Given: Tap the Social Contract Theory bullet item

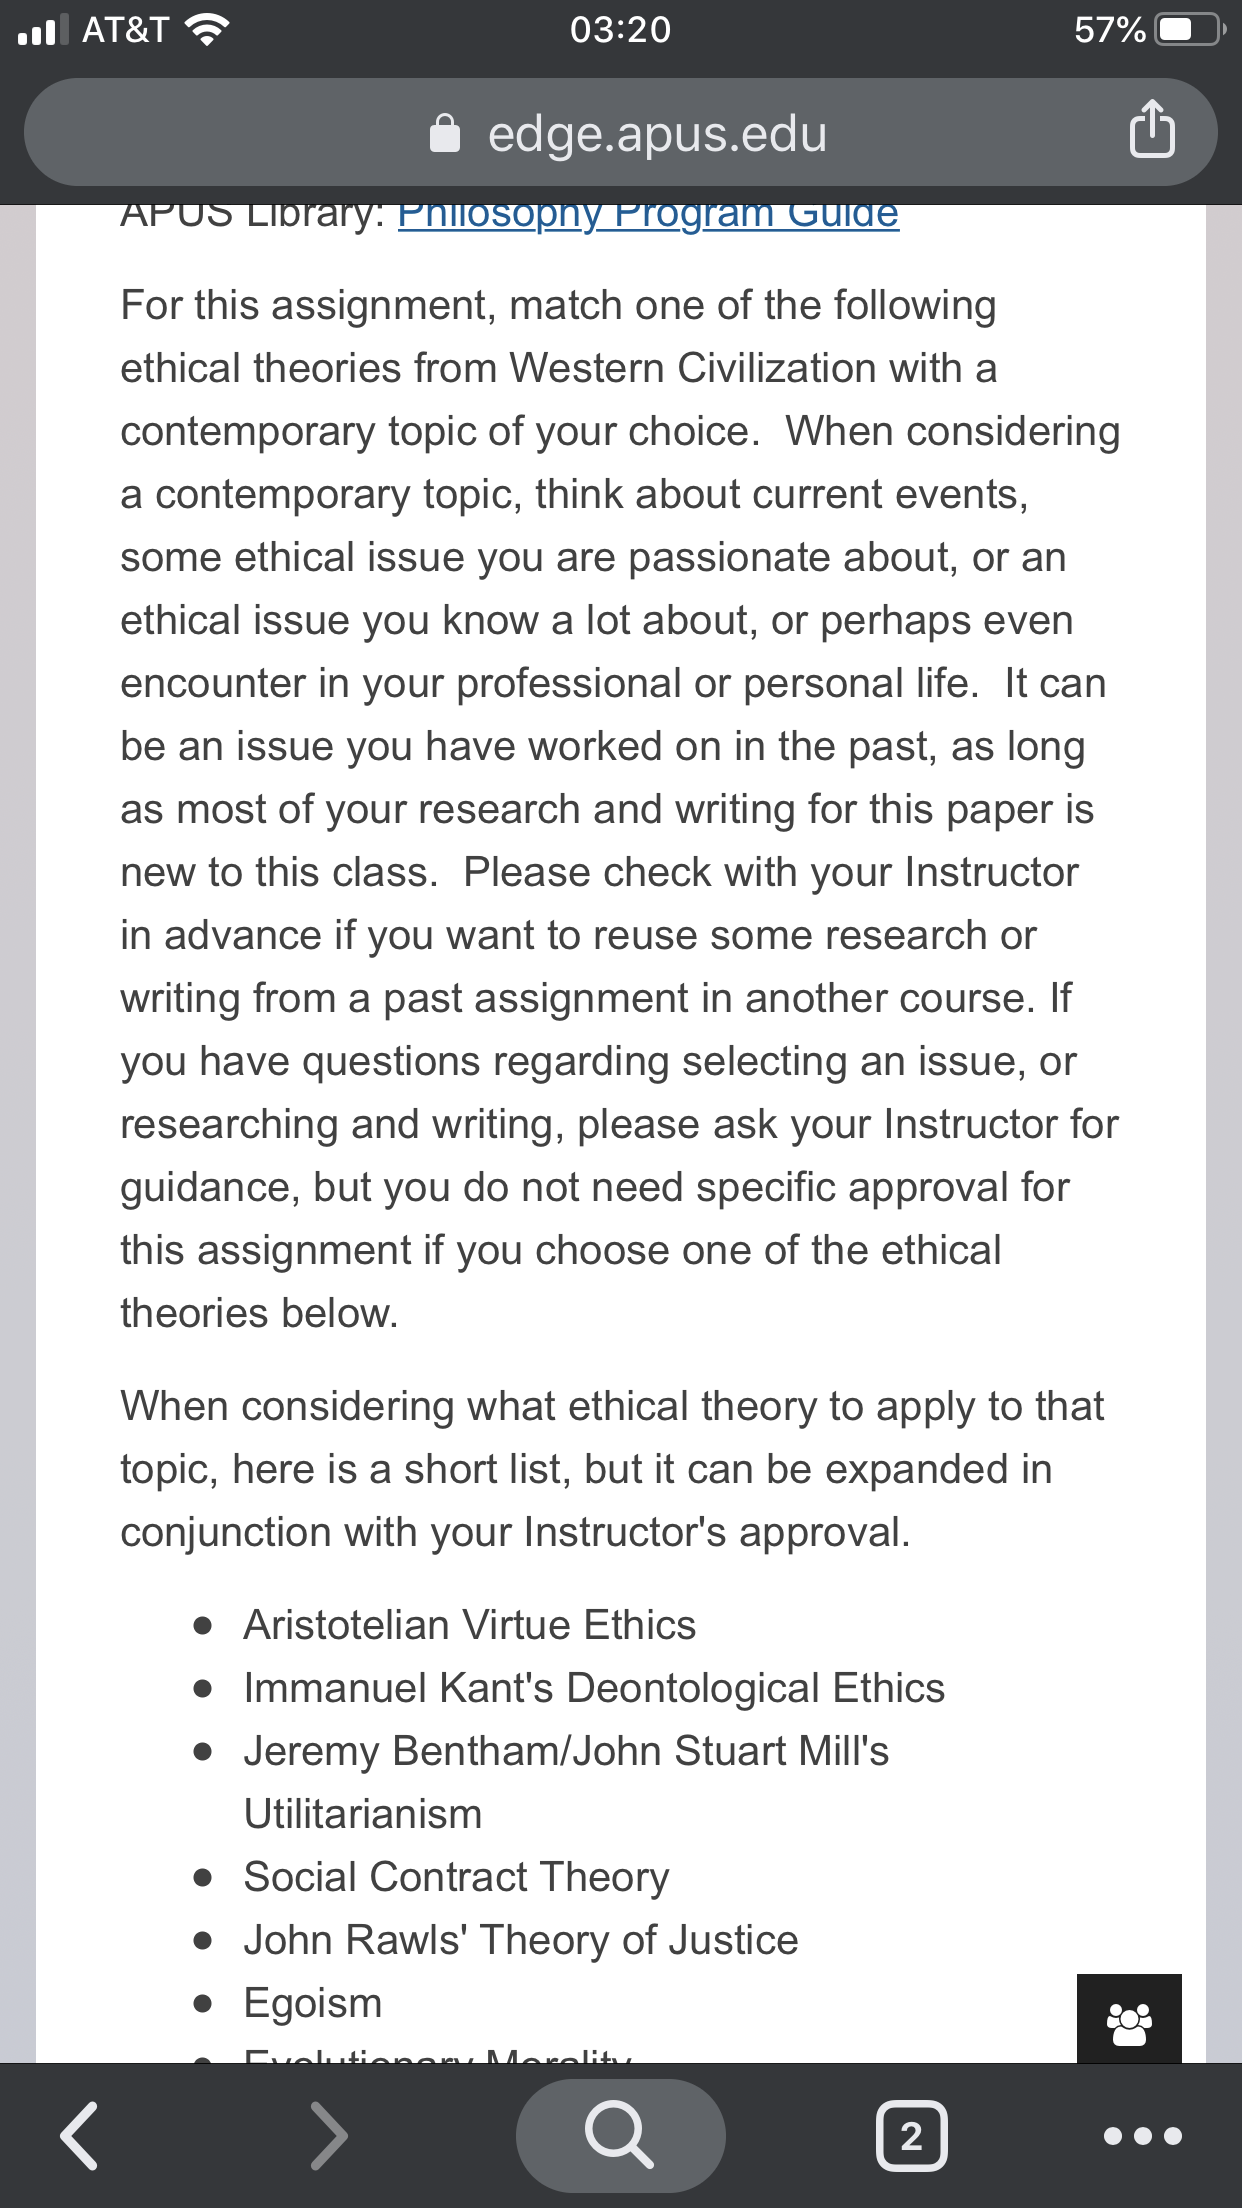Looking at the screenshot, I should click(456, 1877).
